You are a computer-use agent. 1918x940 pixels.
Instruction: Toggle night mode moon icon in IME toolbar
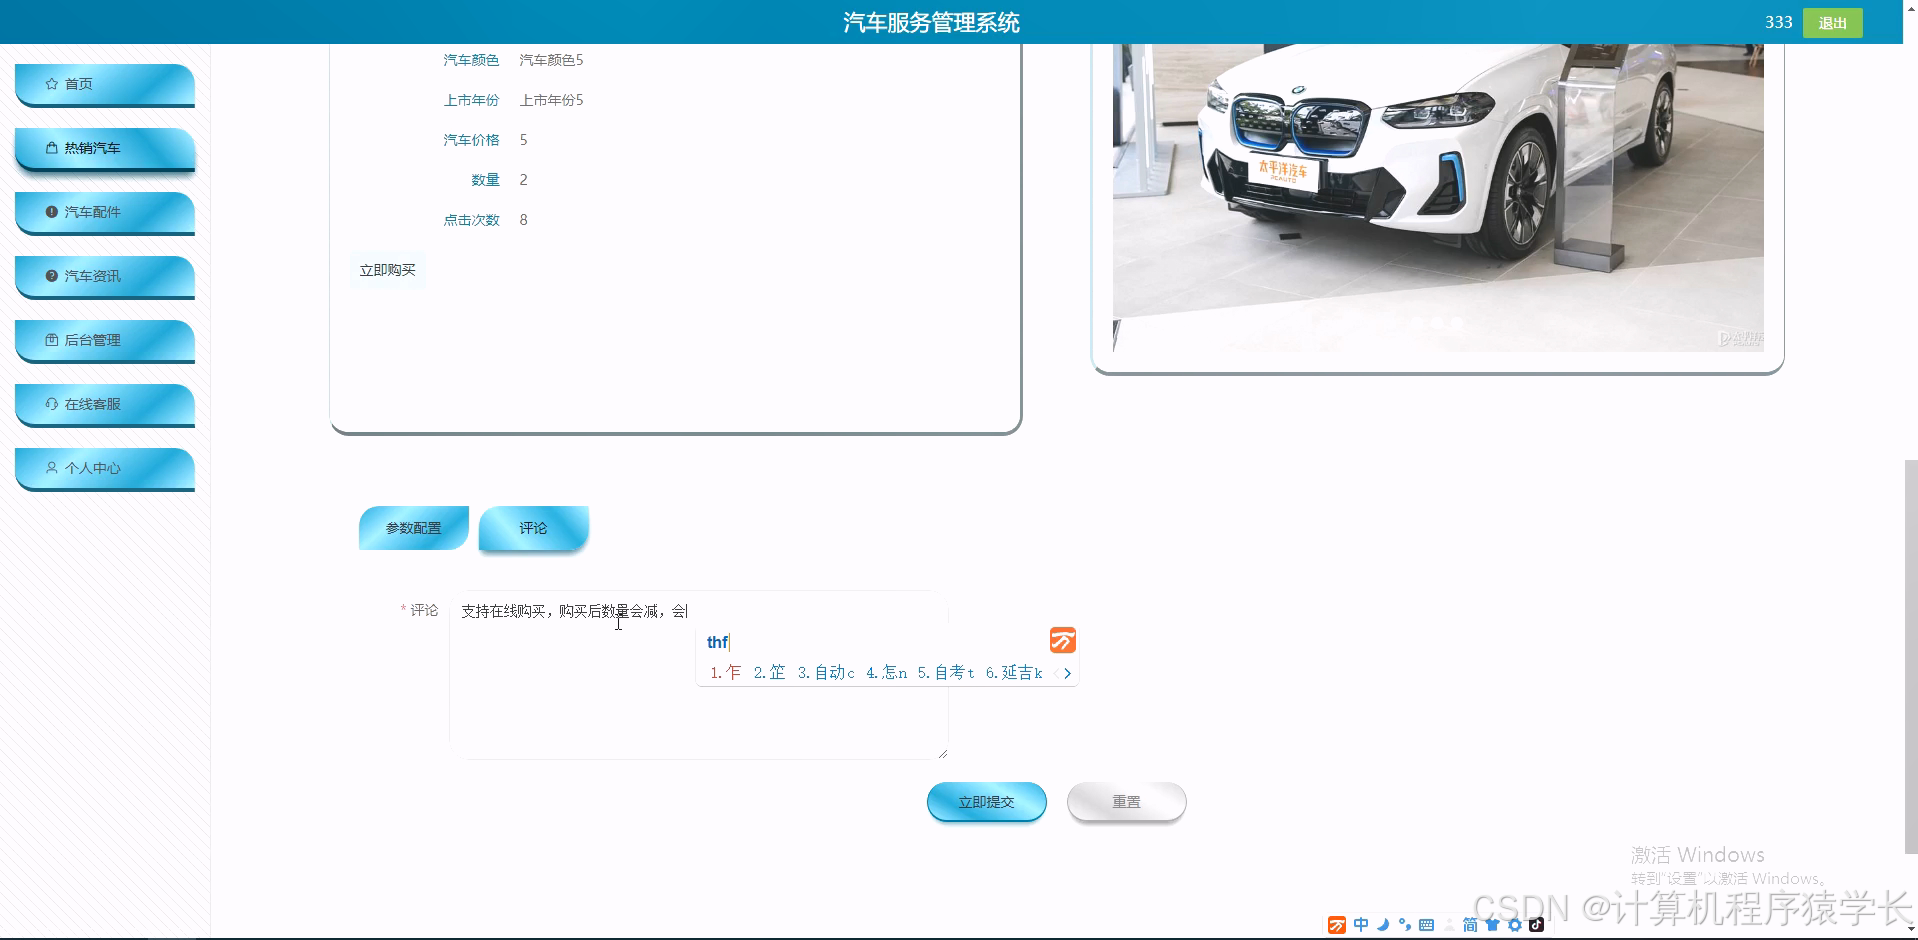pyautogui.click(x=1383, y=925)
